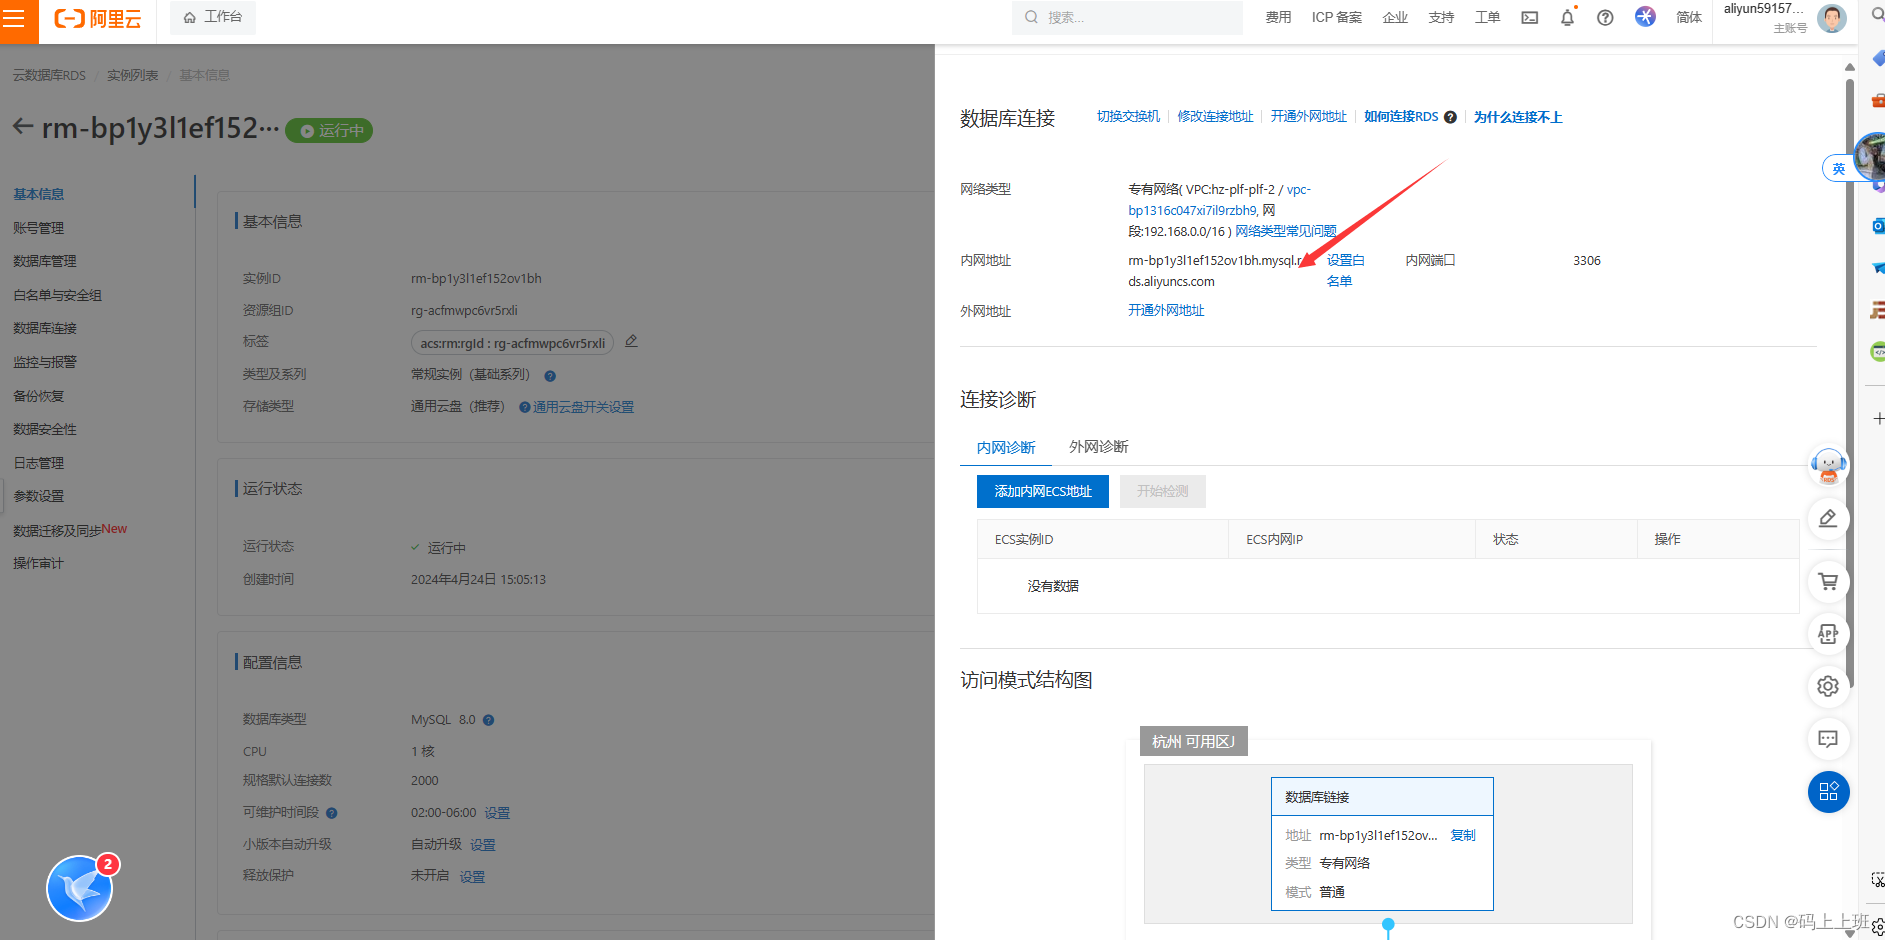Open the notification bell
Viewport: 1885px width, 940px height.
pyautogui.click(x=1567, y=17)
